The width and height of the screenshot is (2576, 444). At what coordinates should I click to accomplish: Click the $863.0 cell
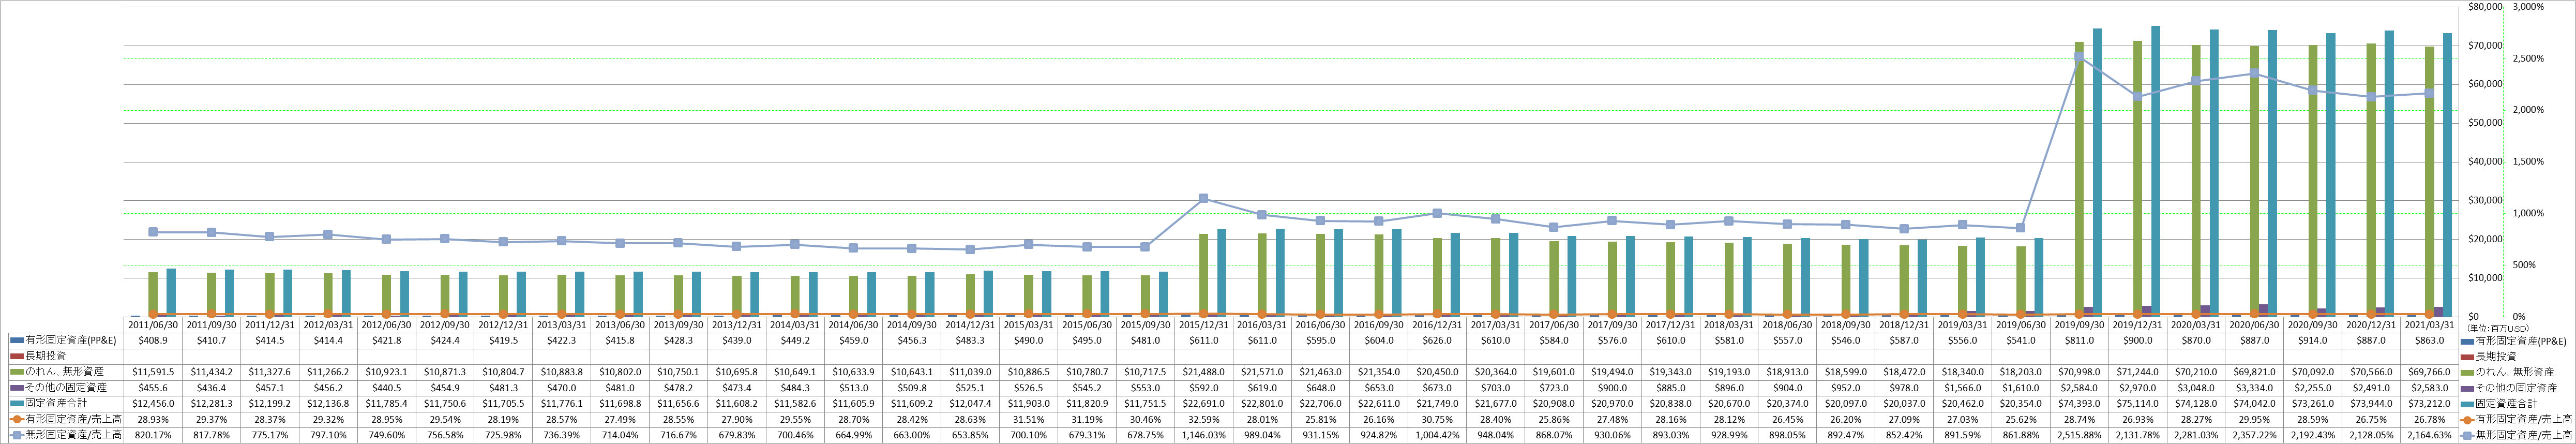pyautogui.click(x=2430, y=340)
